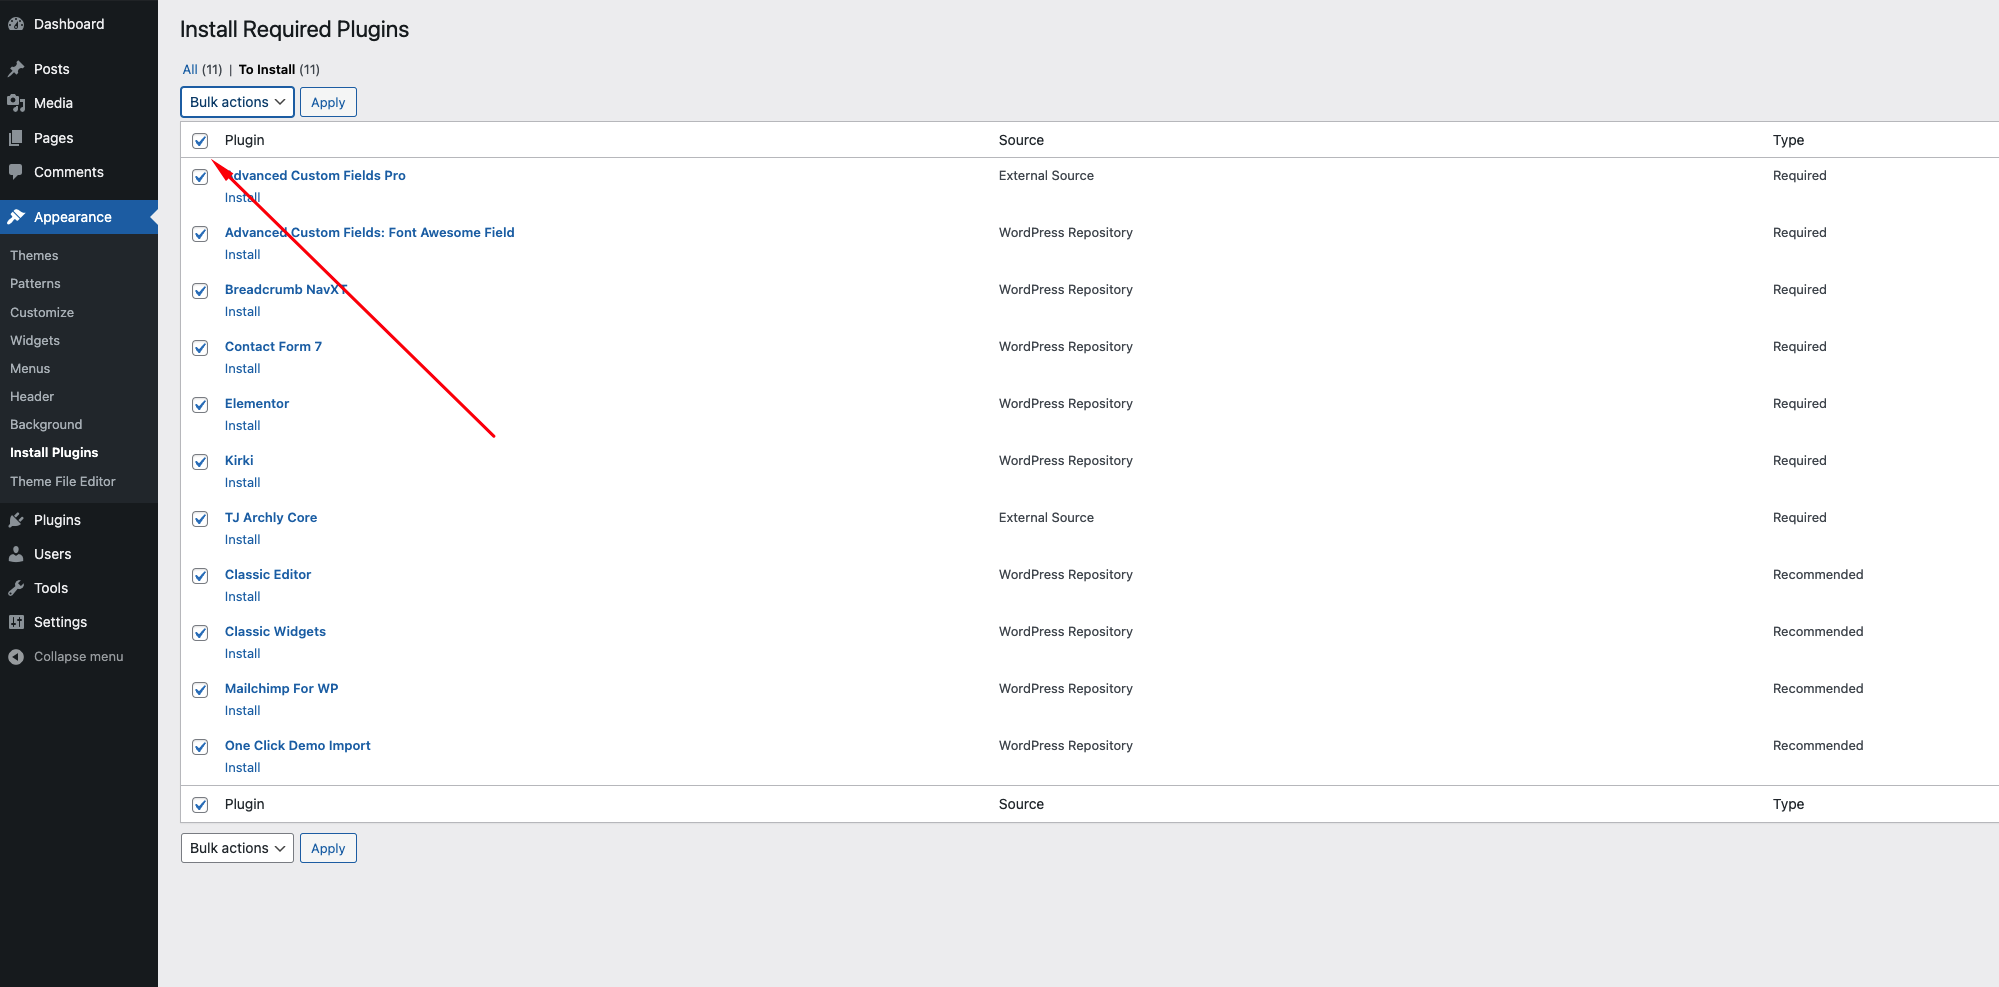Viewport: 1999px width, 987px height.
Task: Click Install under Mailchimp For WP
Action: 242,711
